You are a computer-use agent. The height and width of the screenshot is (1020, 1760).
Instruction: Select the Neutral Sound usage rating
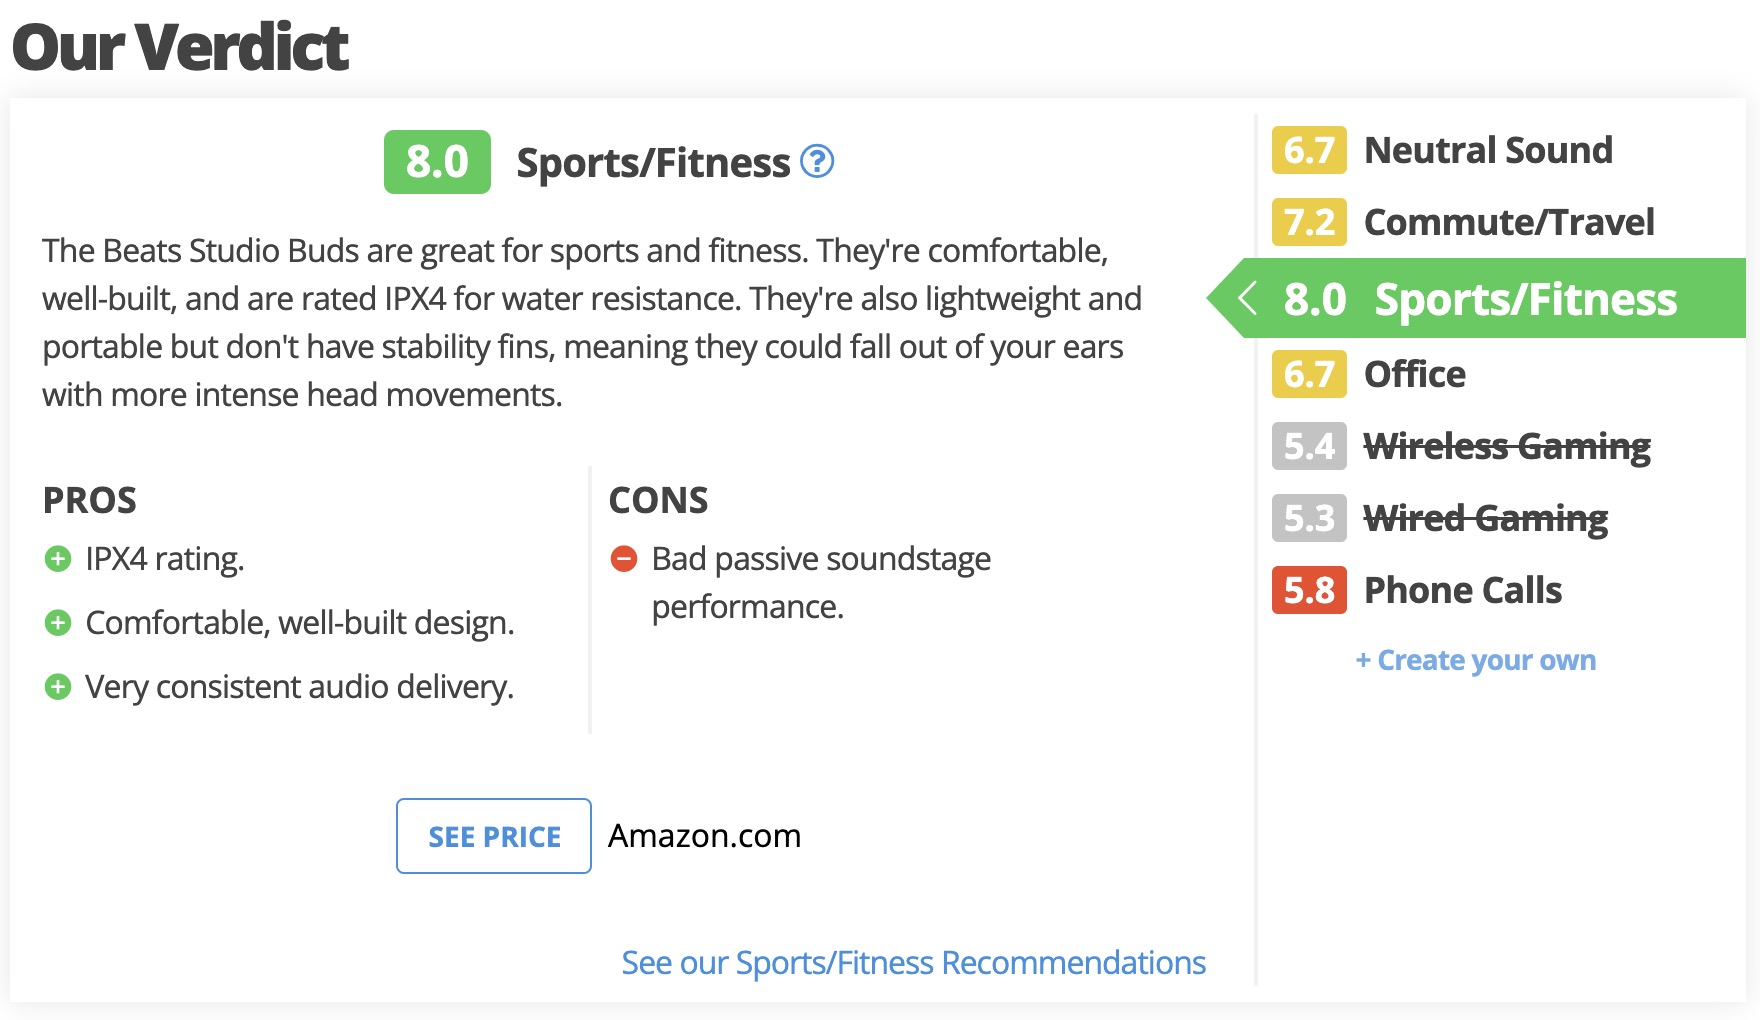click(x=1443, y=150)
